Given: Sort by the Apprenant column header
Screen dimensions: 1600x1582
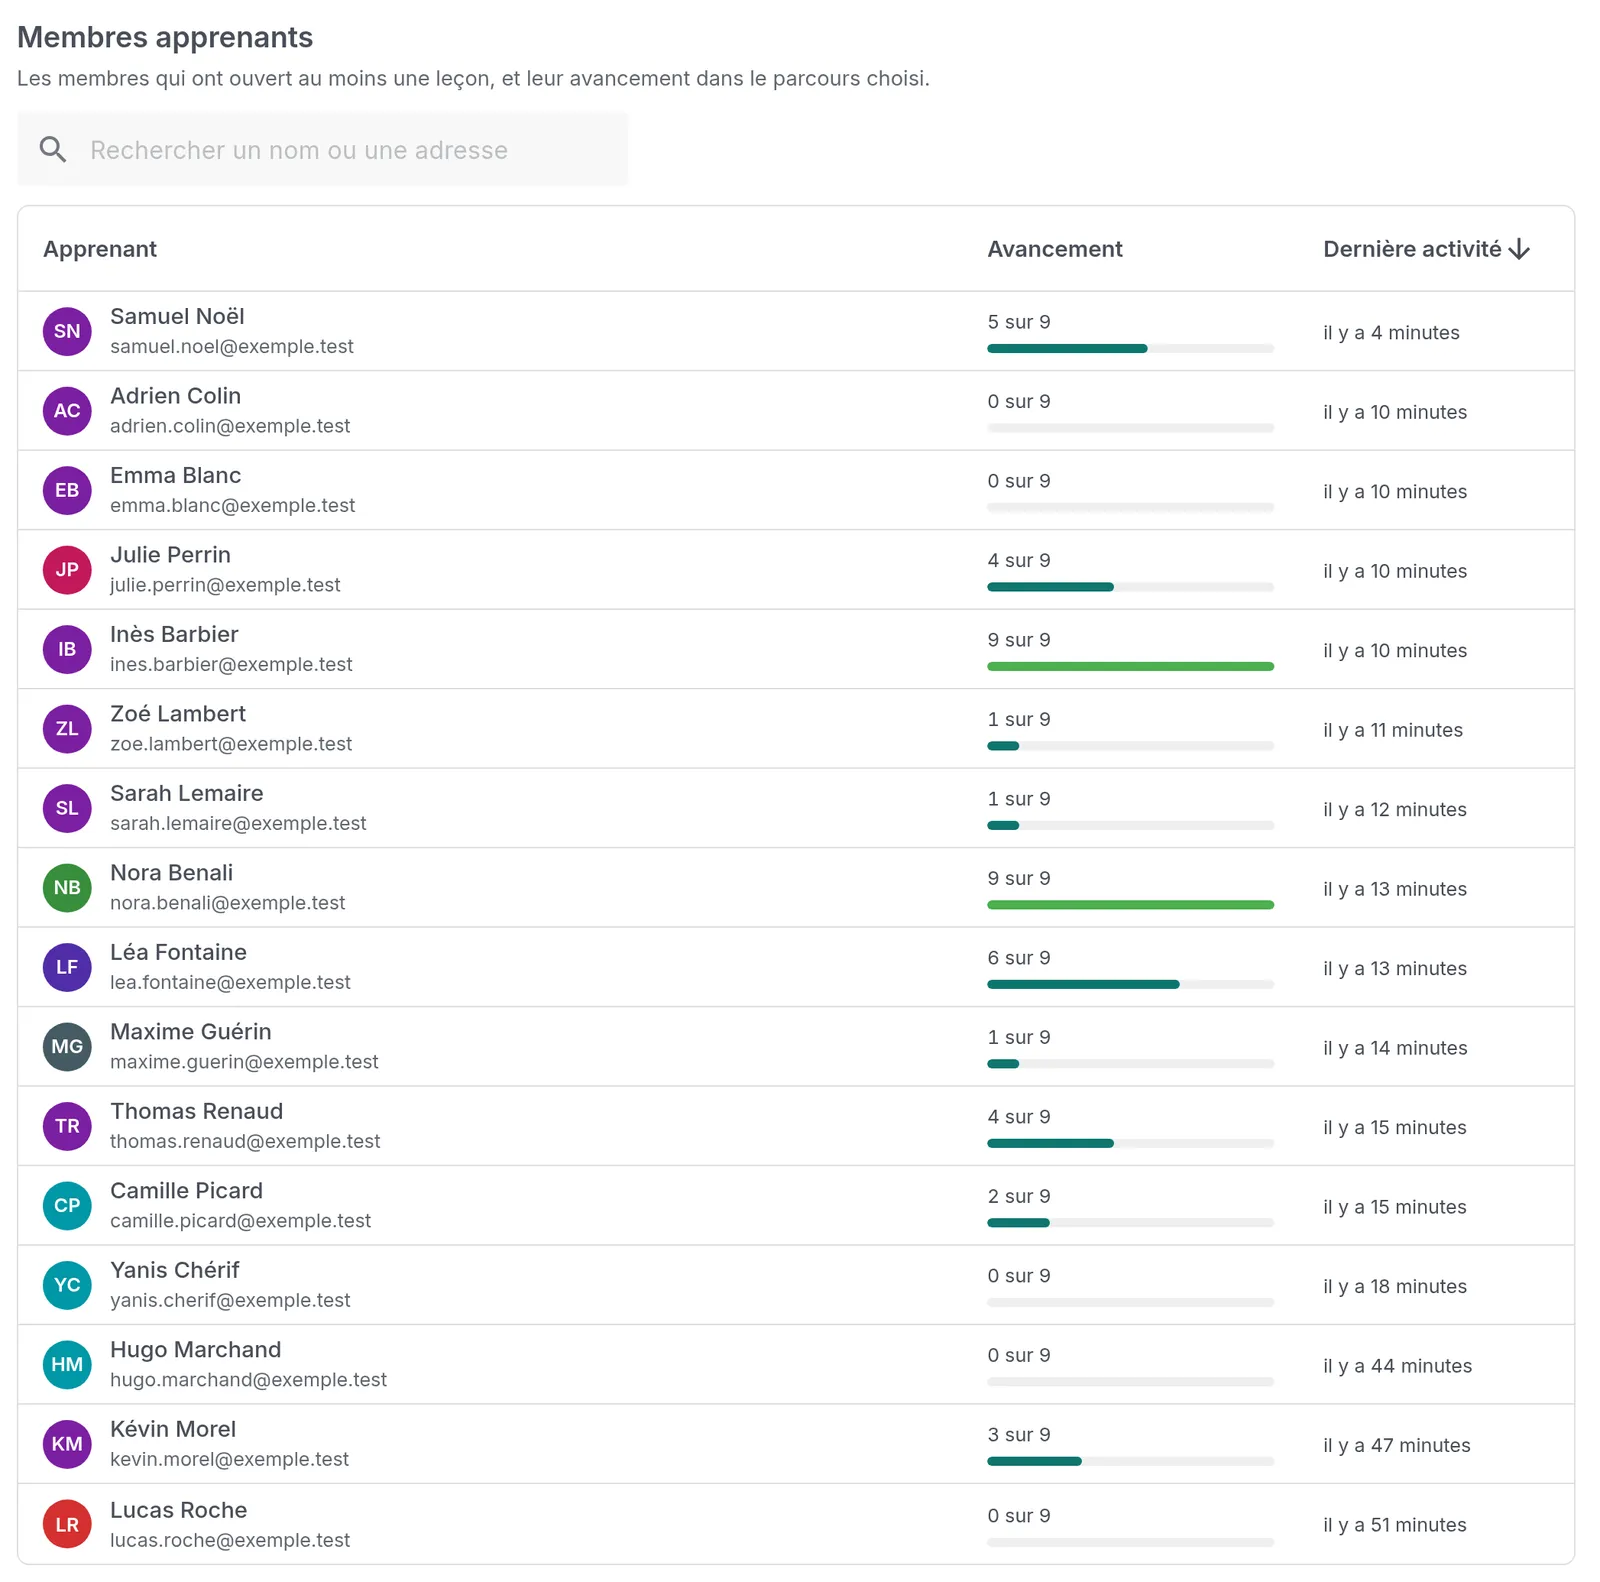Looking at the screenshot, I should (x=100, y=249).
